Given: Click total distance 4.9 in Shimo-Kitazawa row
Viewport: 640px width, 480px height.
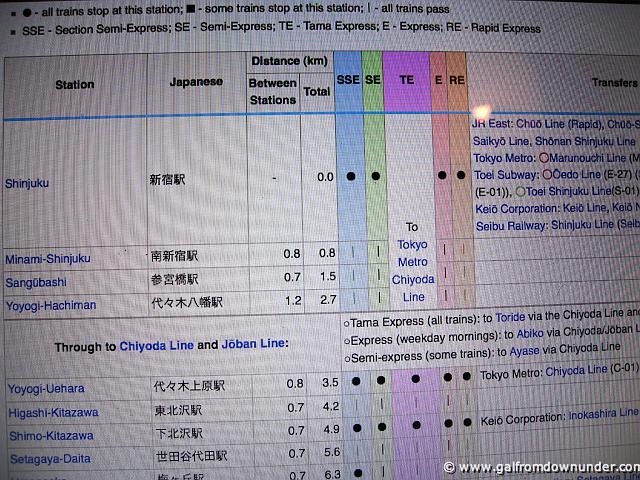Looking at the screenshot, I should 331,429.
